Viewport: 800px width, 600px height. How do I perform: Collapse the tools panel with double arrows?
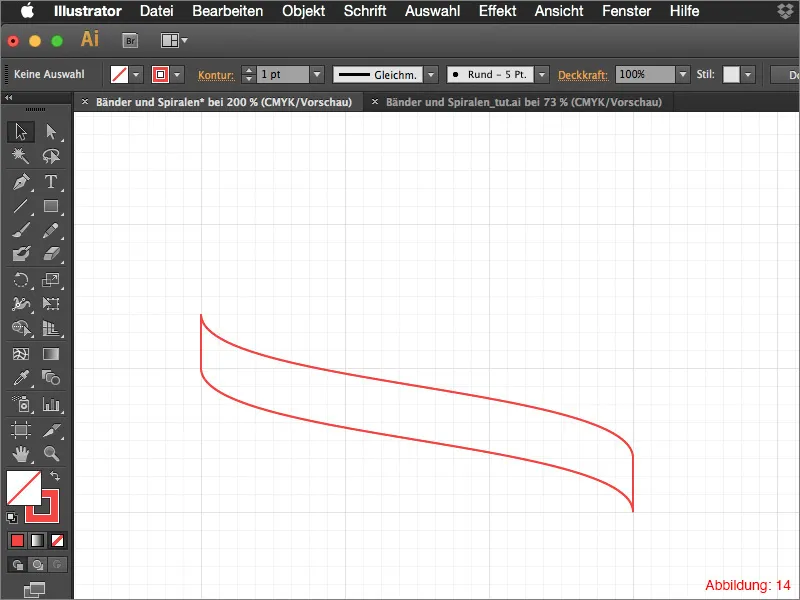point(9,97)
